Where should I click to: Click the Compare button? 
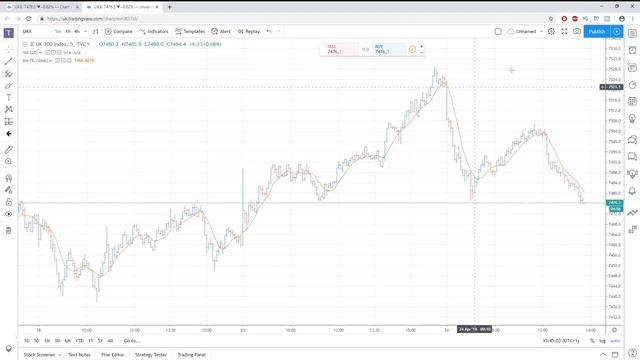(118, 31)
